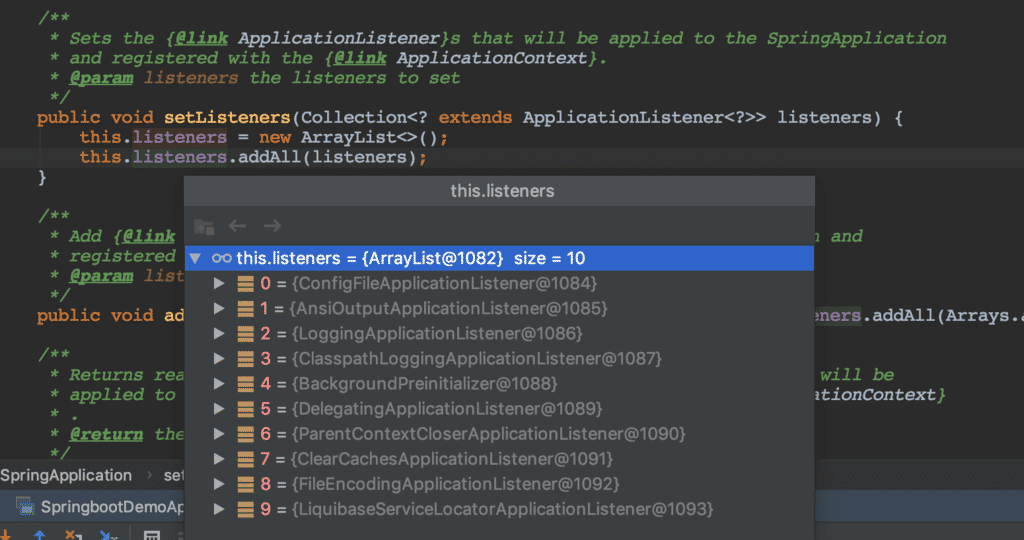Click the SpringApplication breadcrumb item

[66, 475]
